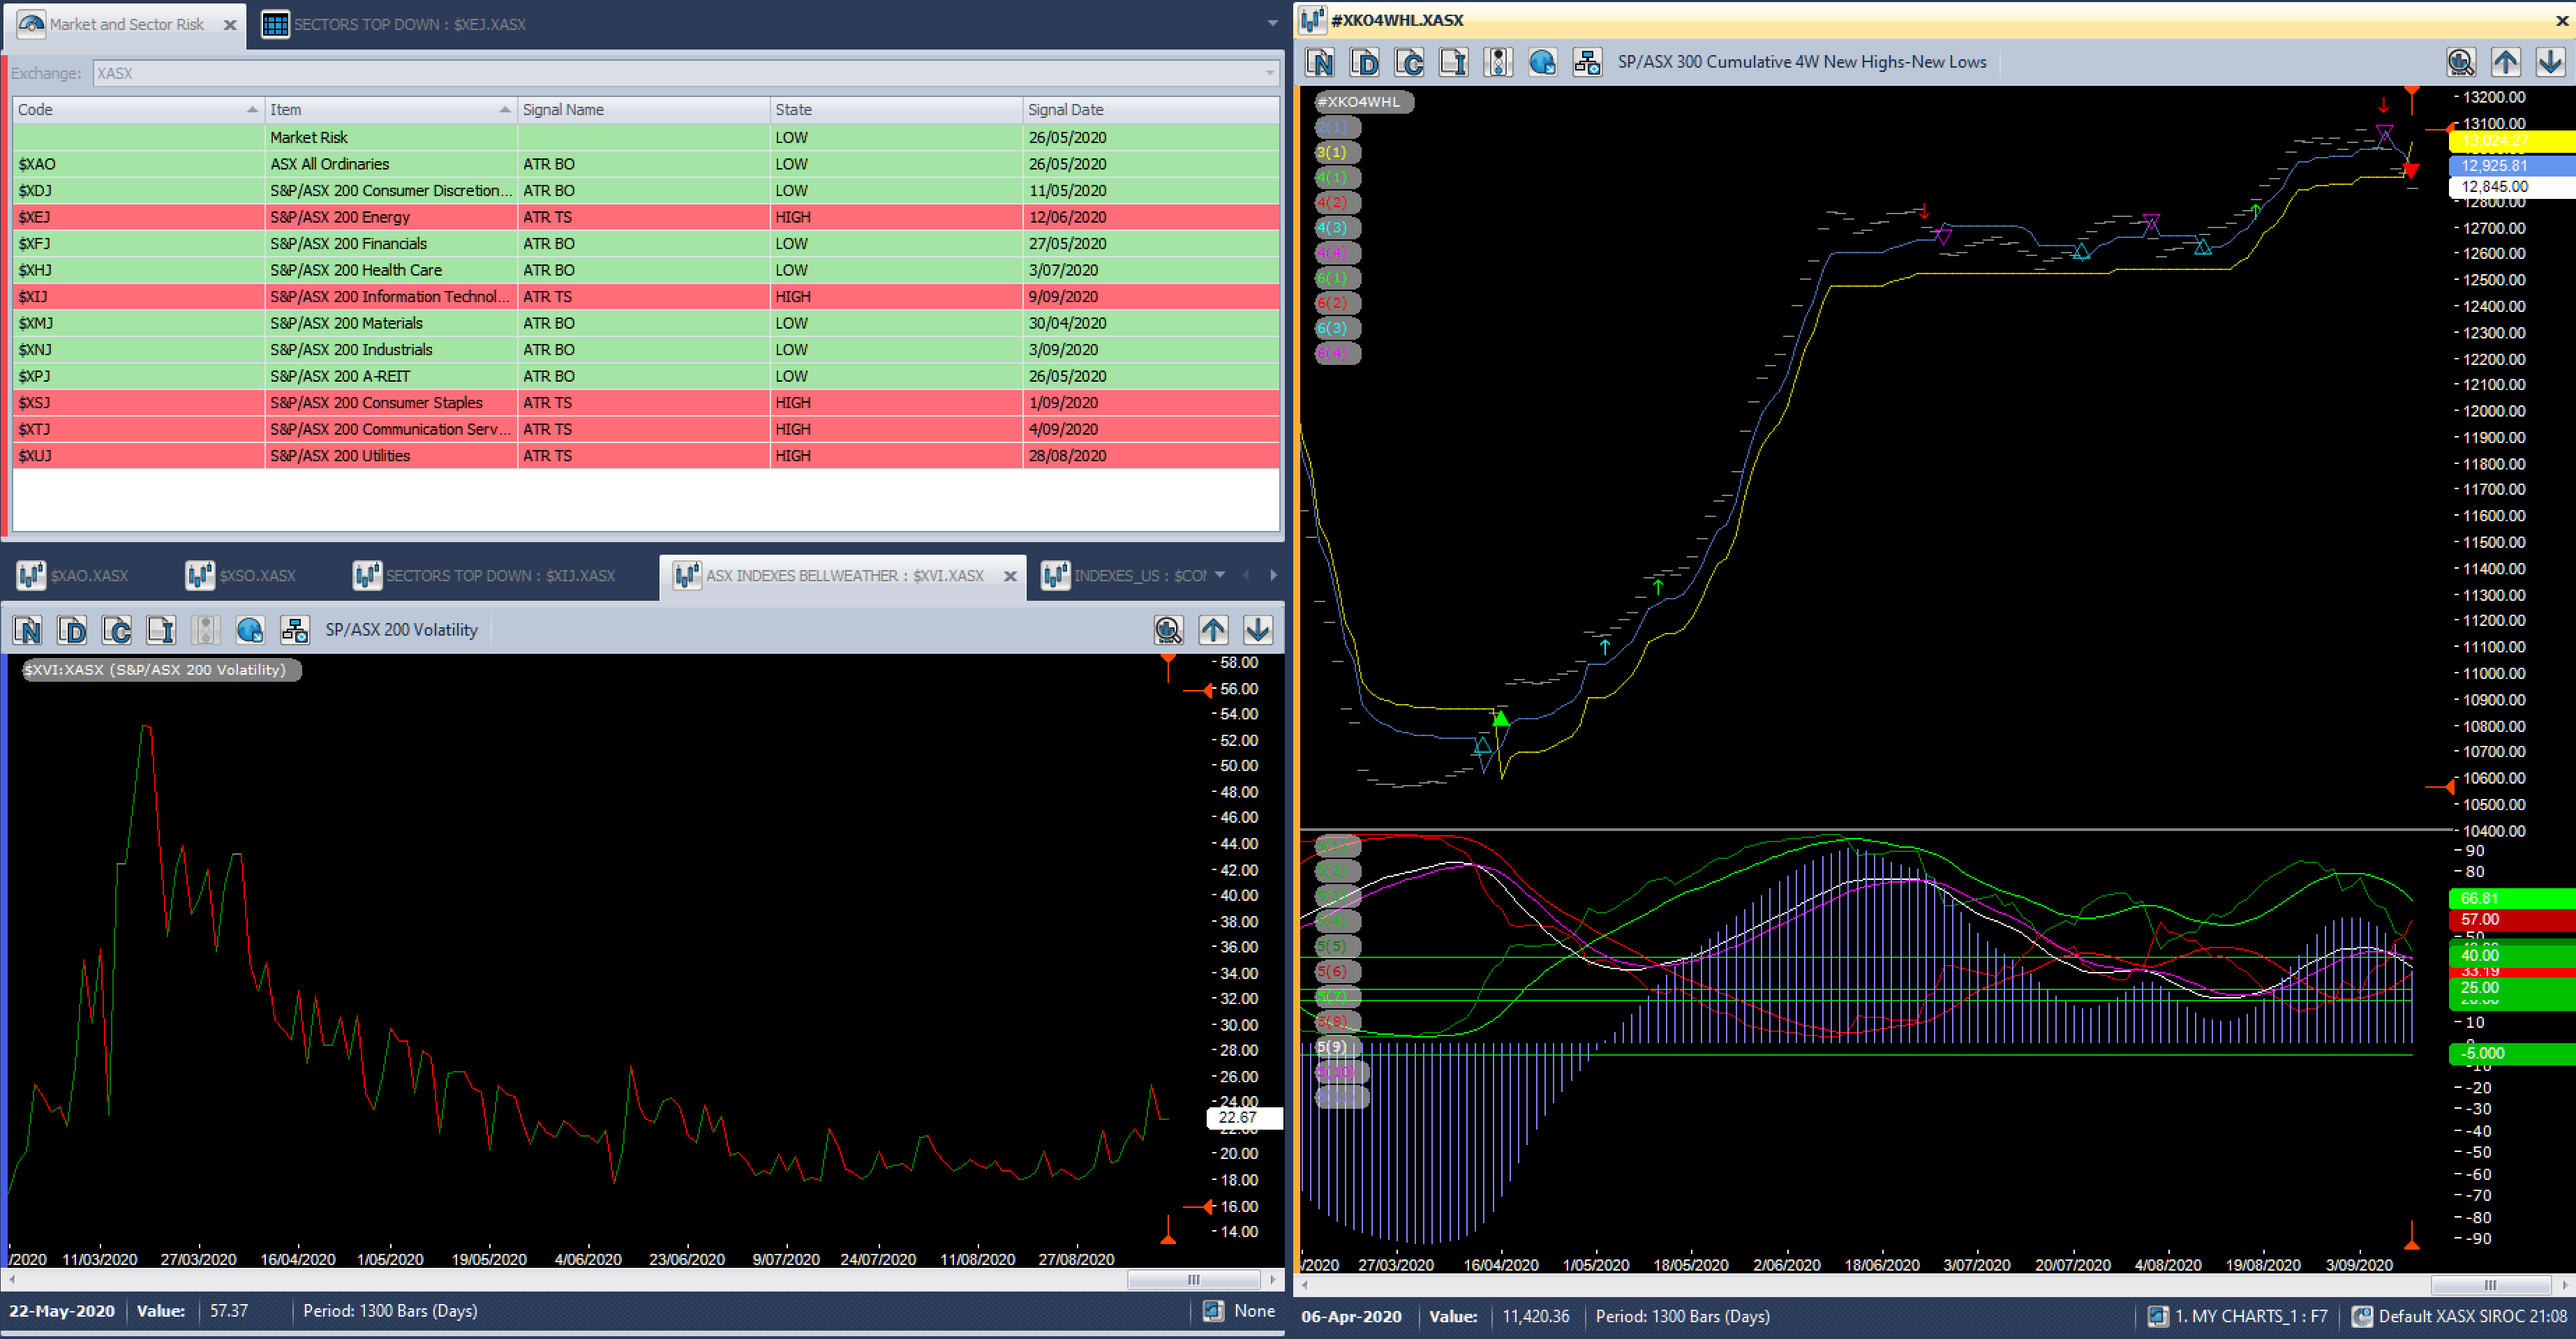
Task: Open SECTORS TOP DOWN : $XIJ.XASX chart tab
Action: [485, 575]
